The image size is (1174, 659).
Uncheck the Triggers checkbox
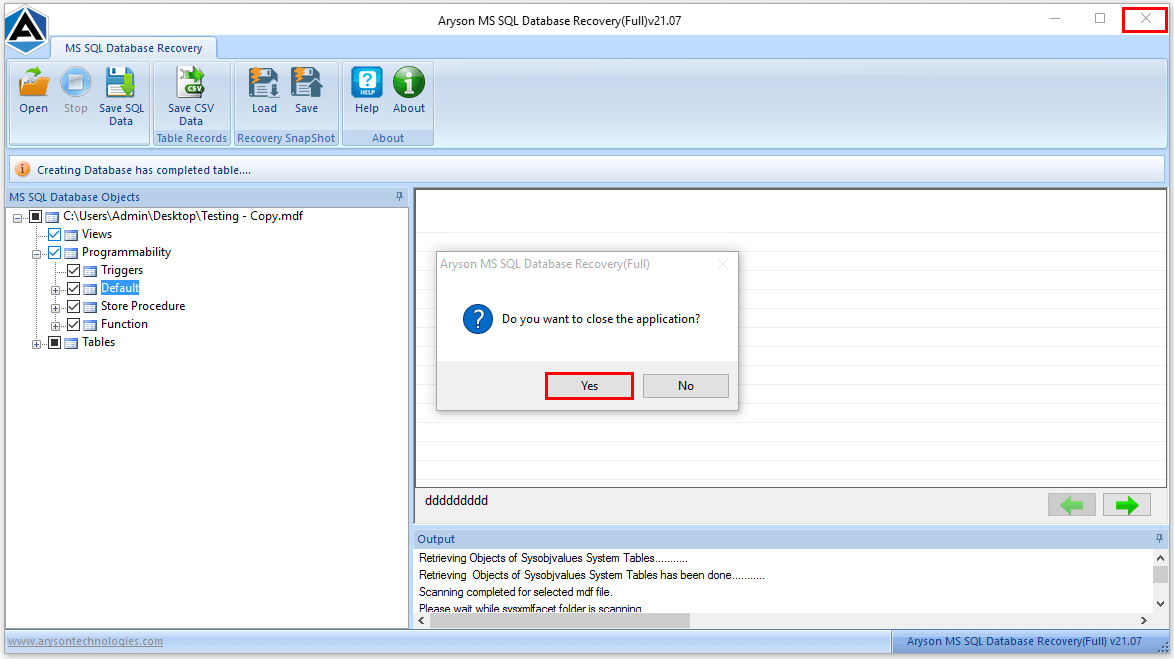click(x=73, y=270)
